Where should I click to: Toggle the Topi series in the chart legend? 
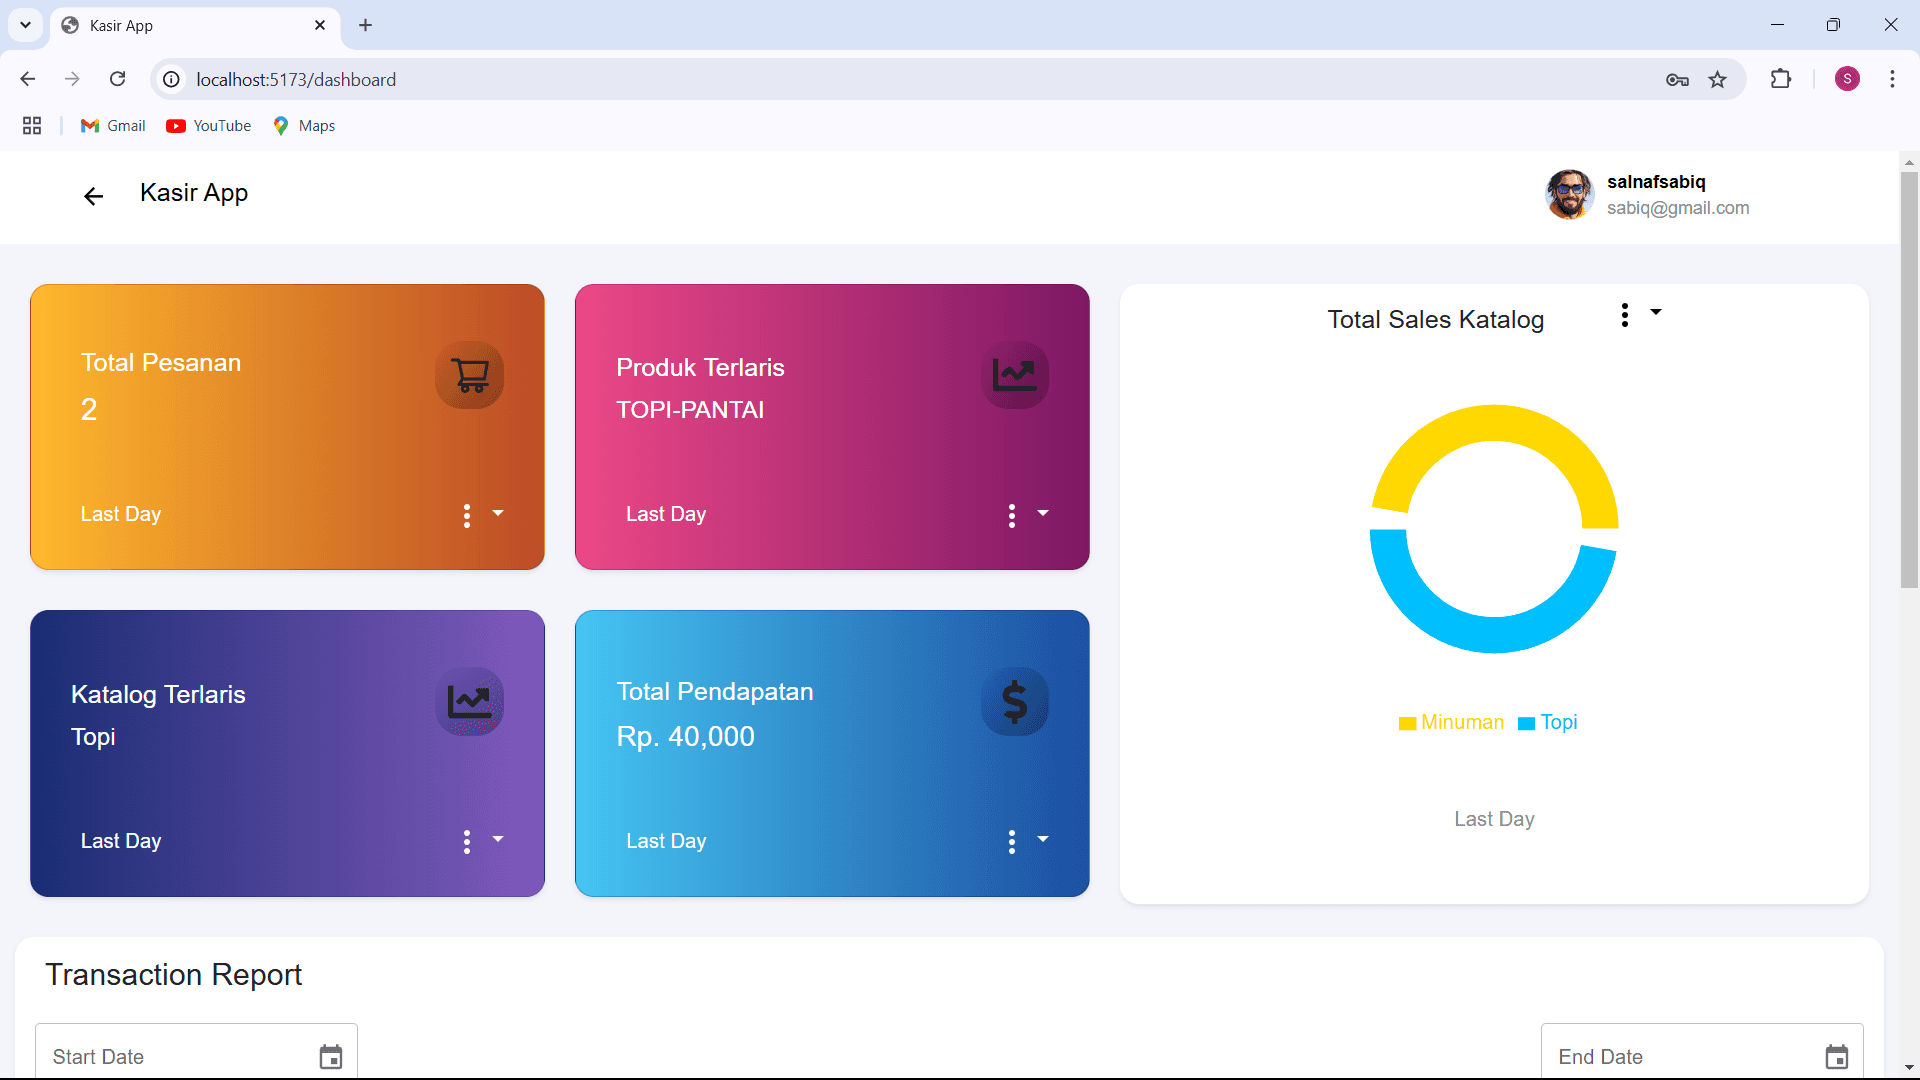pos(1548,722)
